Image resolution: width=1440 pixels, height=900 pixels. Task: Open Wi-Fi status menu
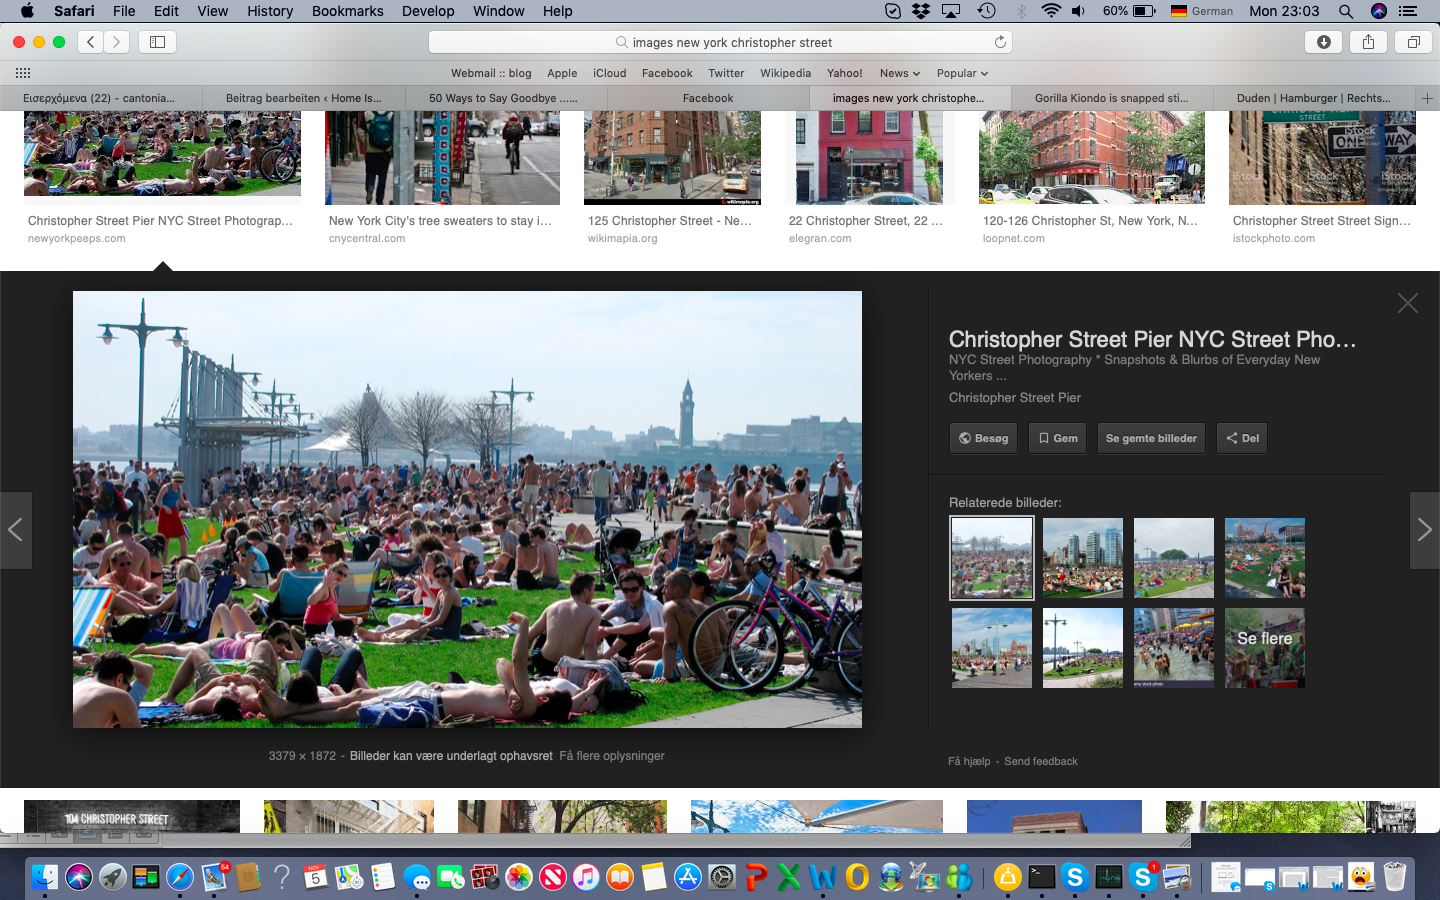pyautogui.click(x=1050, y=11)
